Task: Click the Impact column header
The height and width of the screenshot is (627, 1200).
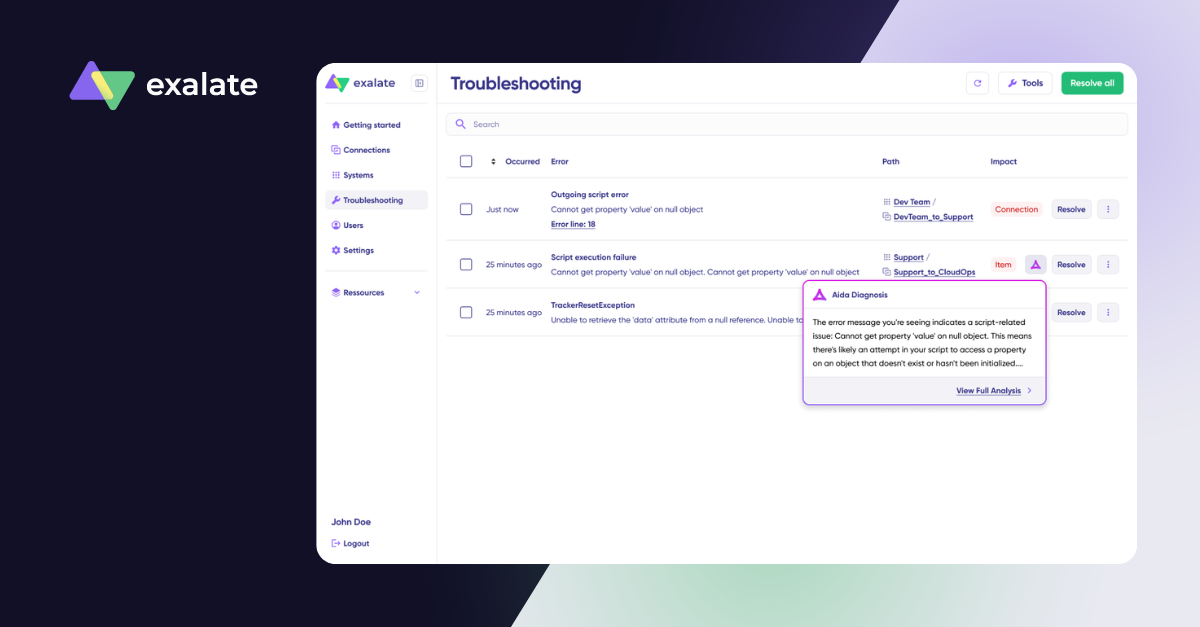Action: point(1003,161)
